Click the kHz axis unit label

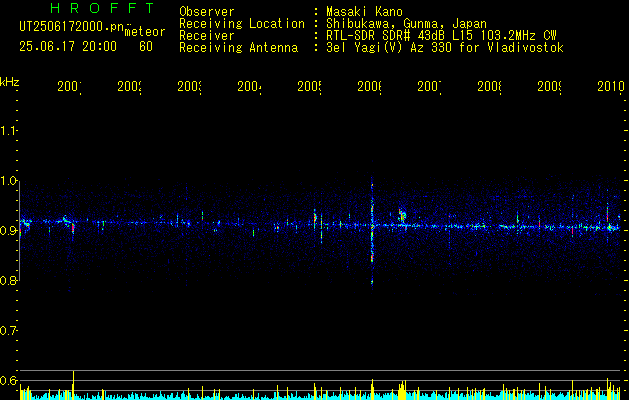[9, 82]
